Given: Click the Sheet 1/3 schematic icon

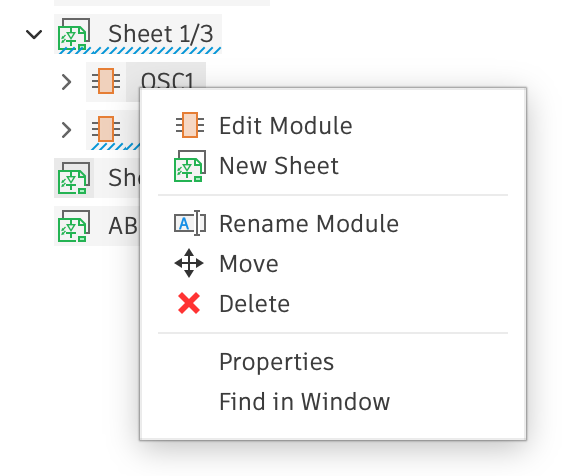Looking at the screenshot, I should (x=74, y=34).
